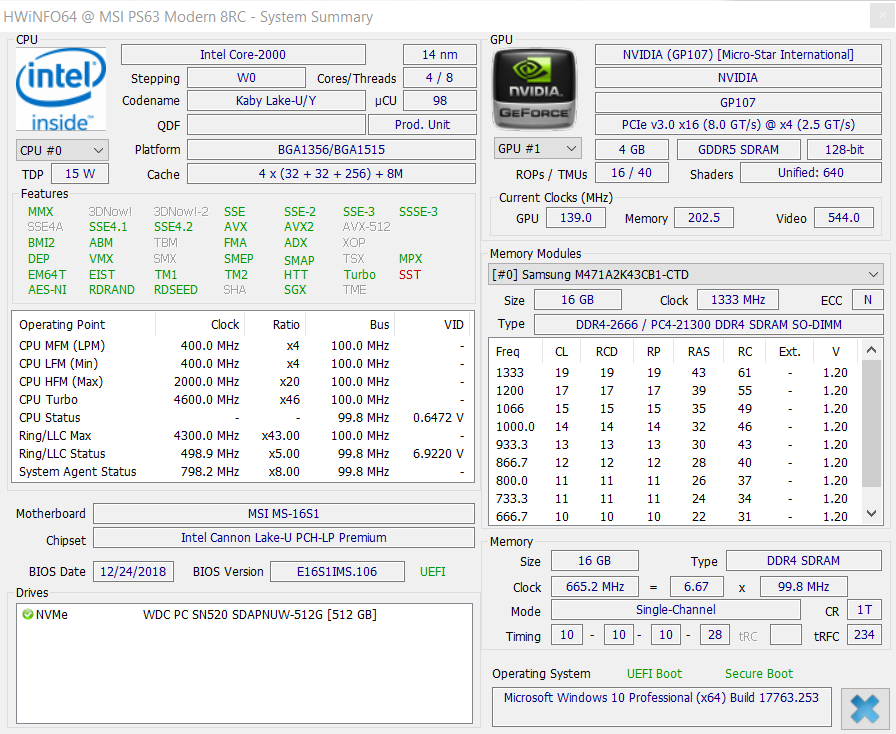This screenshot has height=734, width=896.
Task: Click the RAS column header in timings table
Action: 698,352
